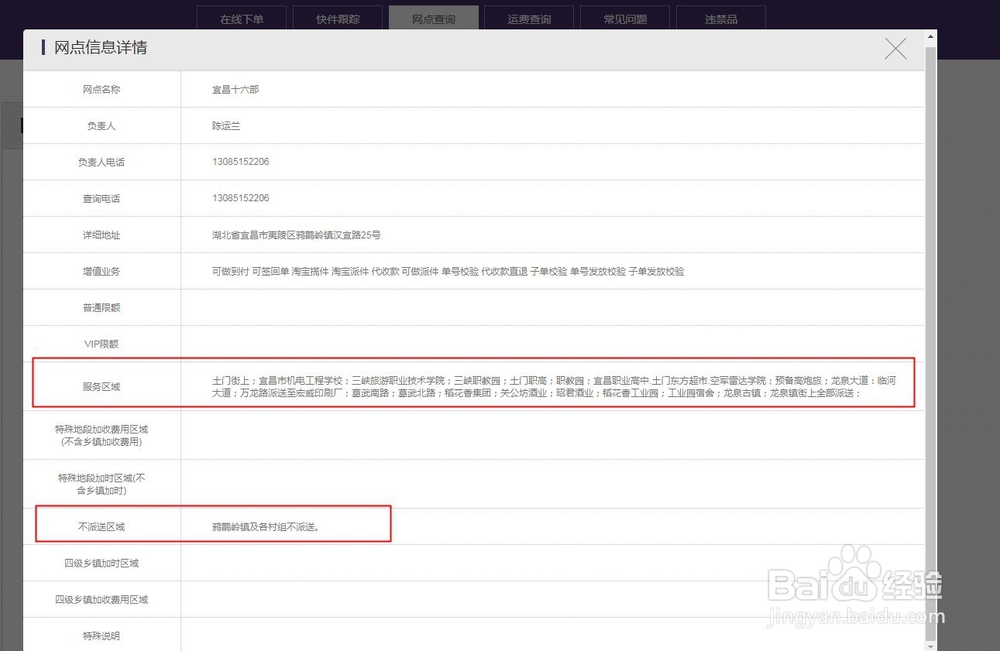Open the 在线下单 tab
The width and height of the screenshot is (1000, 651).
(x=242, y=18)
